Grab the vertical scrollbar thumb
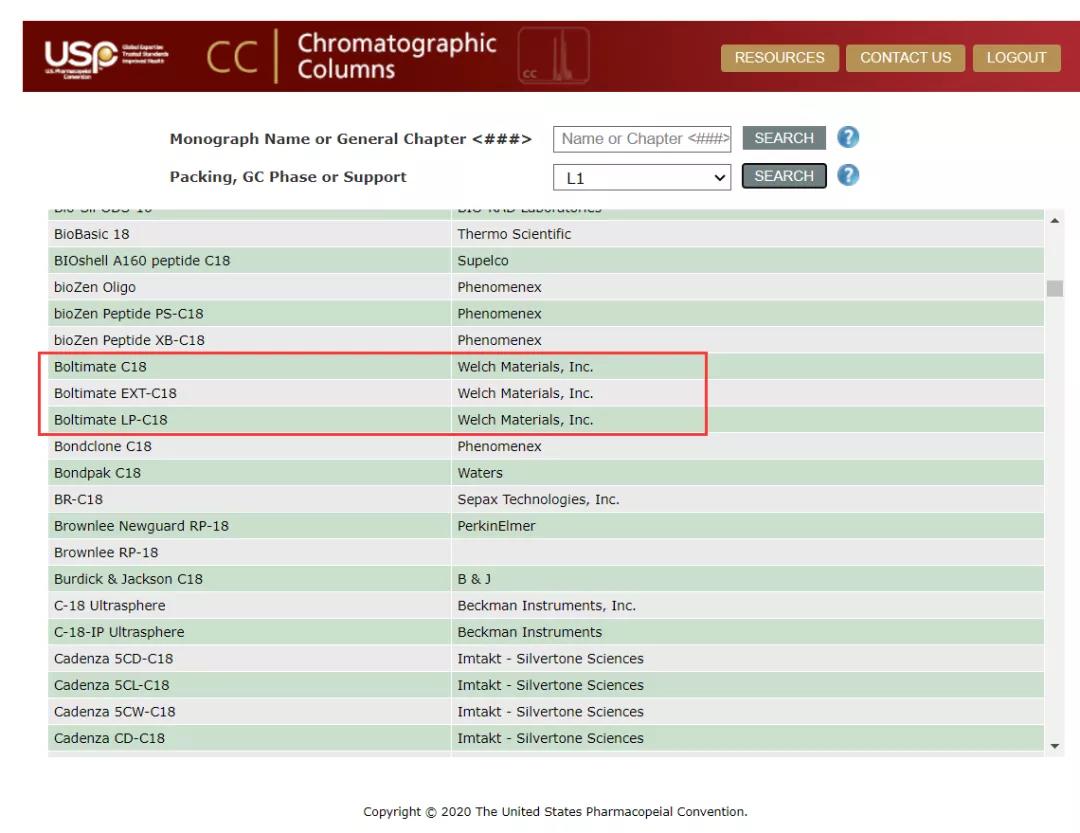The height and width of the screenshot is (833, 1080). point(1054,289)
